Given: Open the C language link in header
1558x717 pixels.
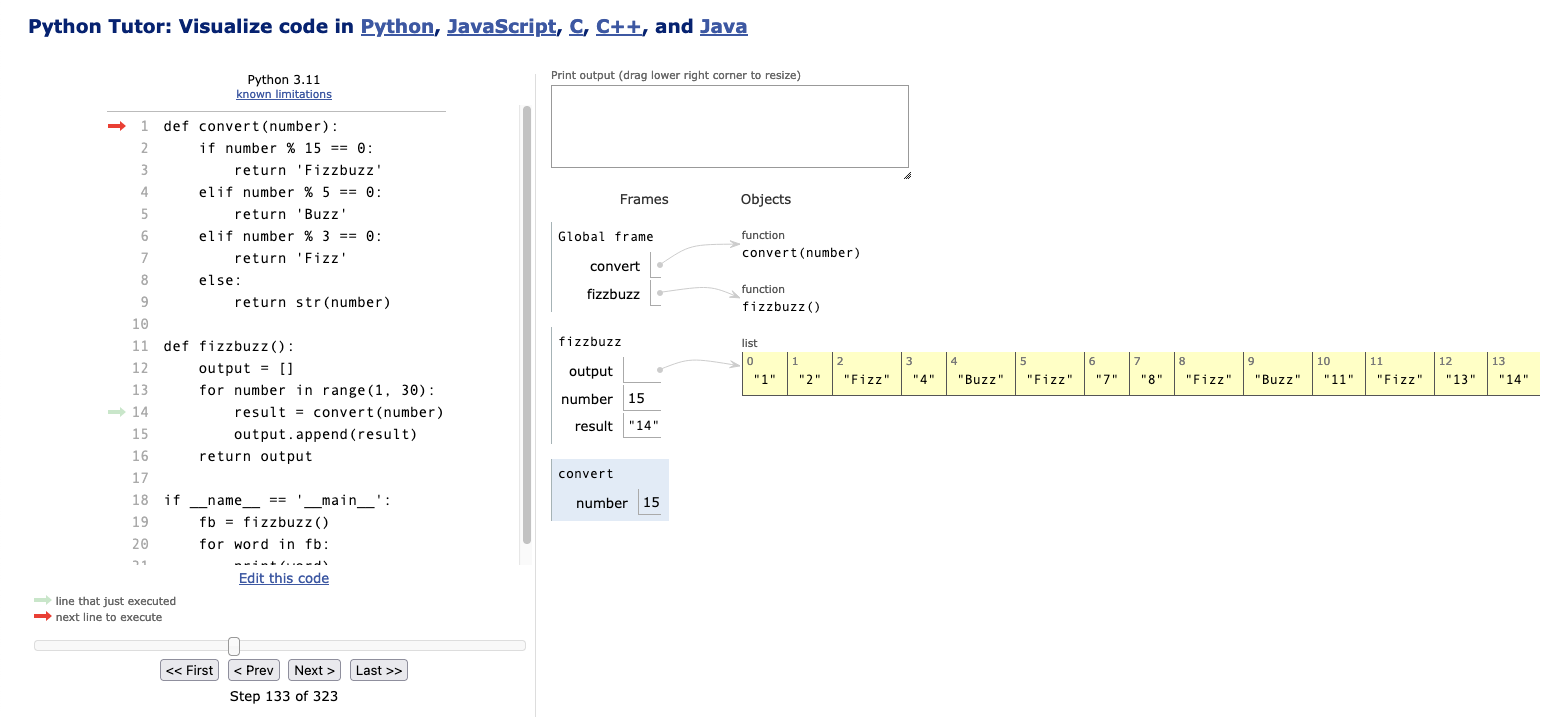Looking at the screenshot, I should point(576,27).
